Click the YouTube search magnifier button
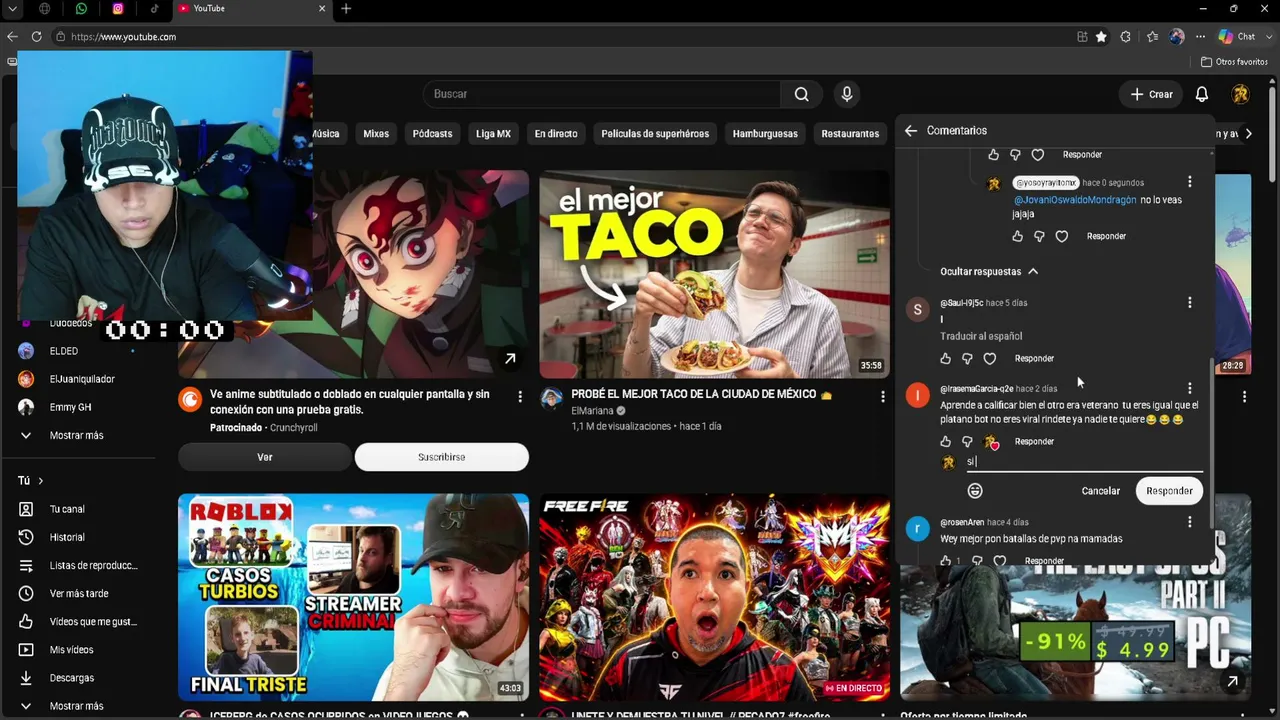This screenshot has width=1280, height=720. point(802,94)
